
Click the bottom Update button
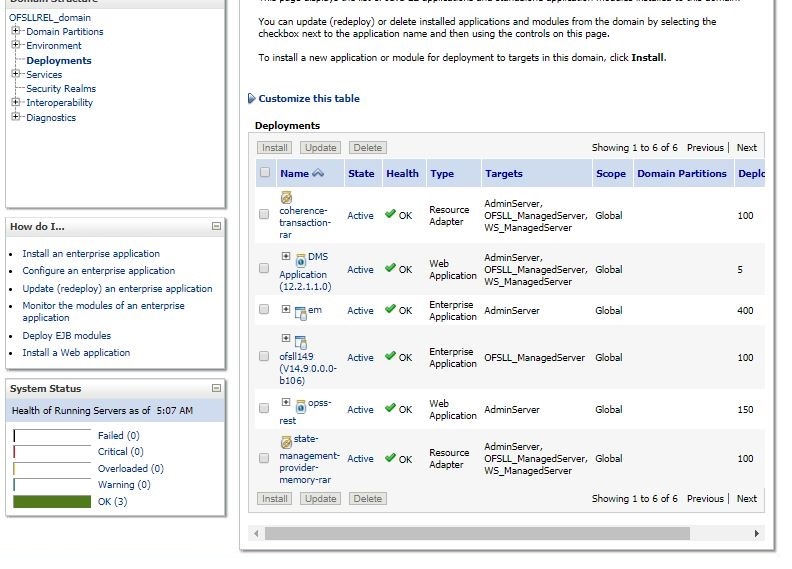pos(320,498)
